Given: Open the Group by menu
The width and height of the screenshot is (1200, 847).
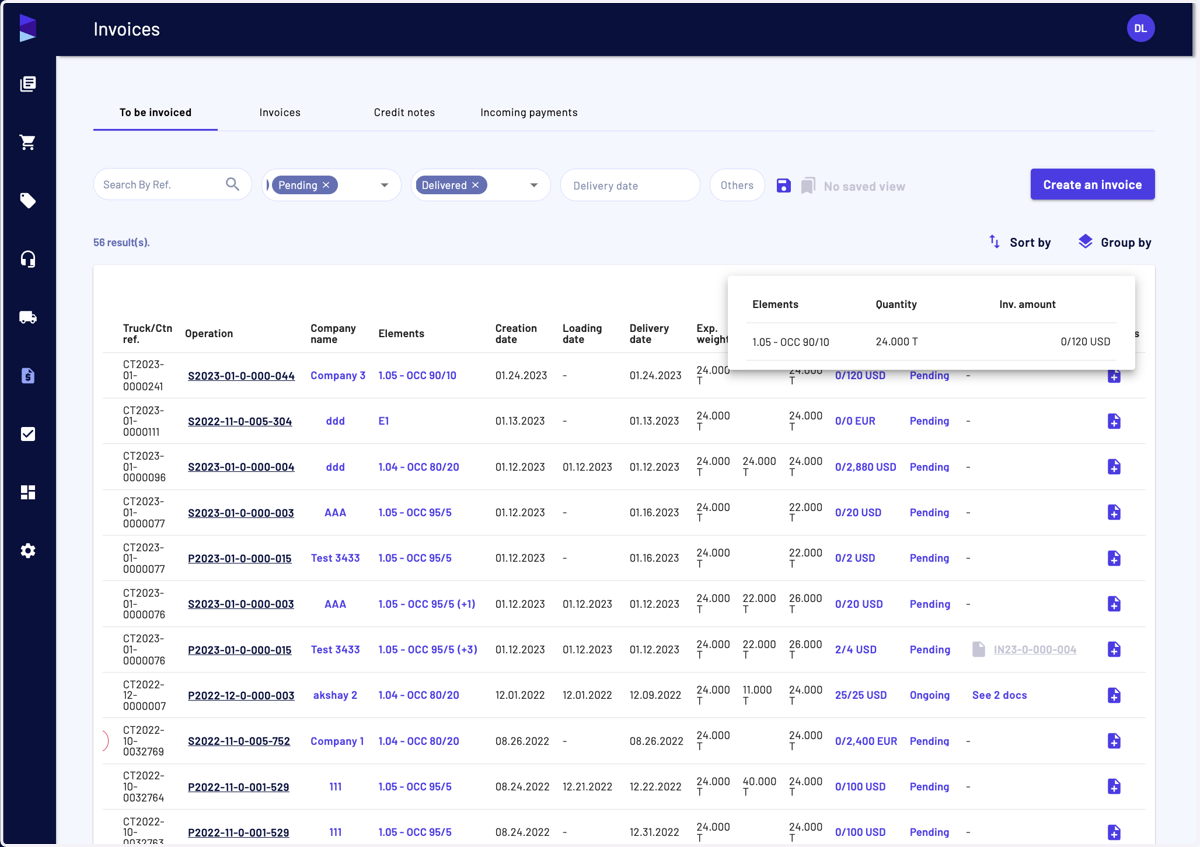Looking at the screenshot, I should [x=1115, y=242].
